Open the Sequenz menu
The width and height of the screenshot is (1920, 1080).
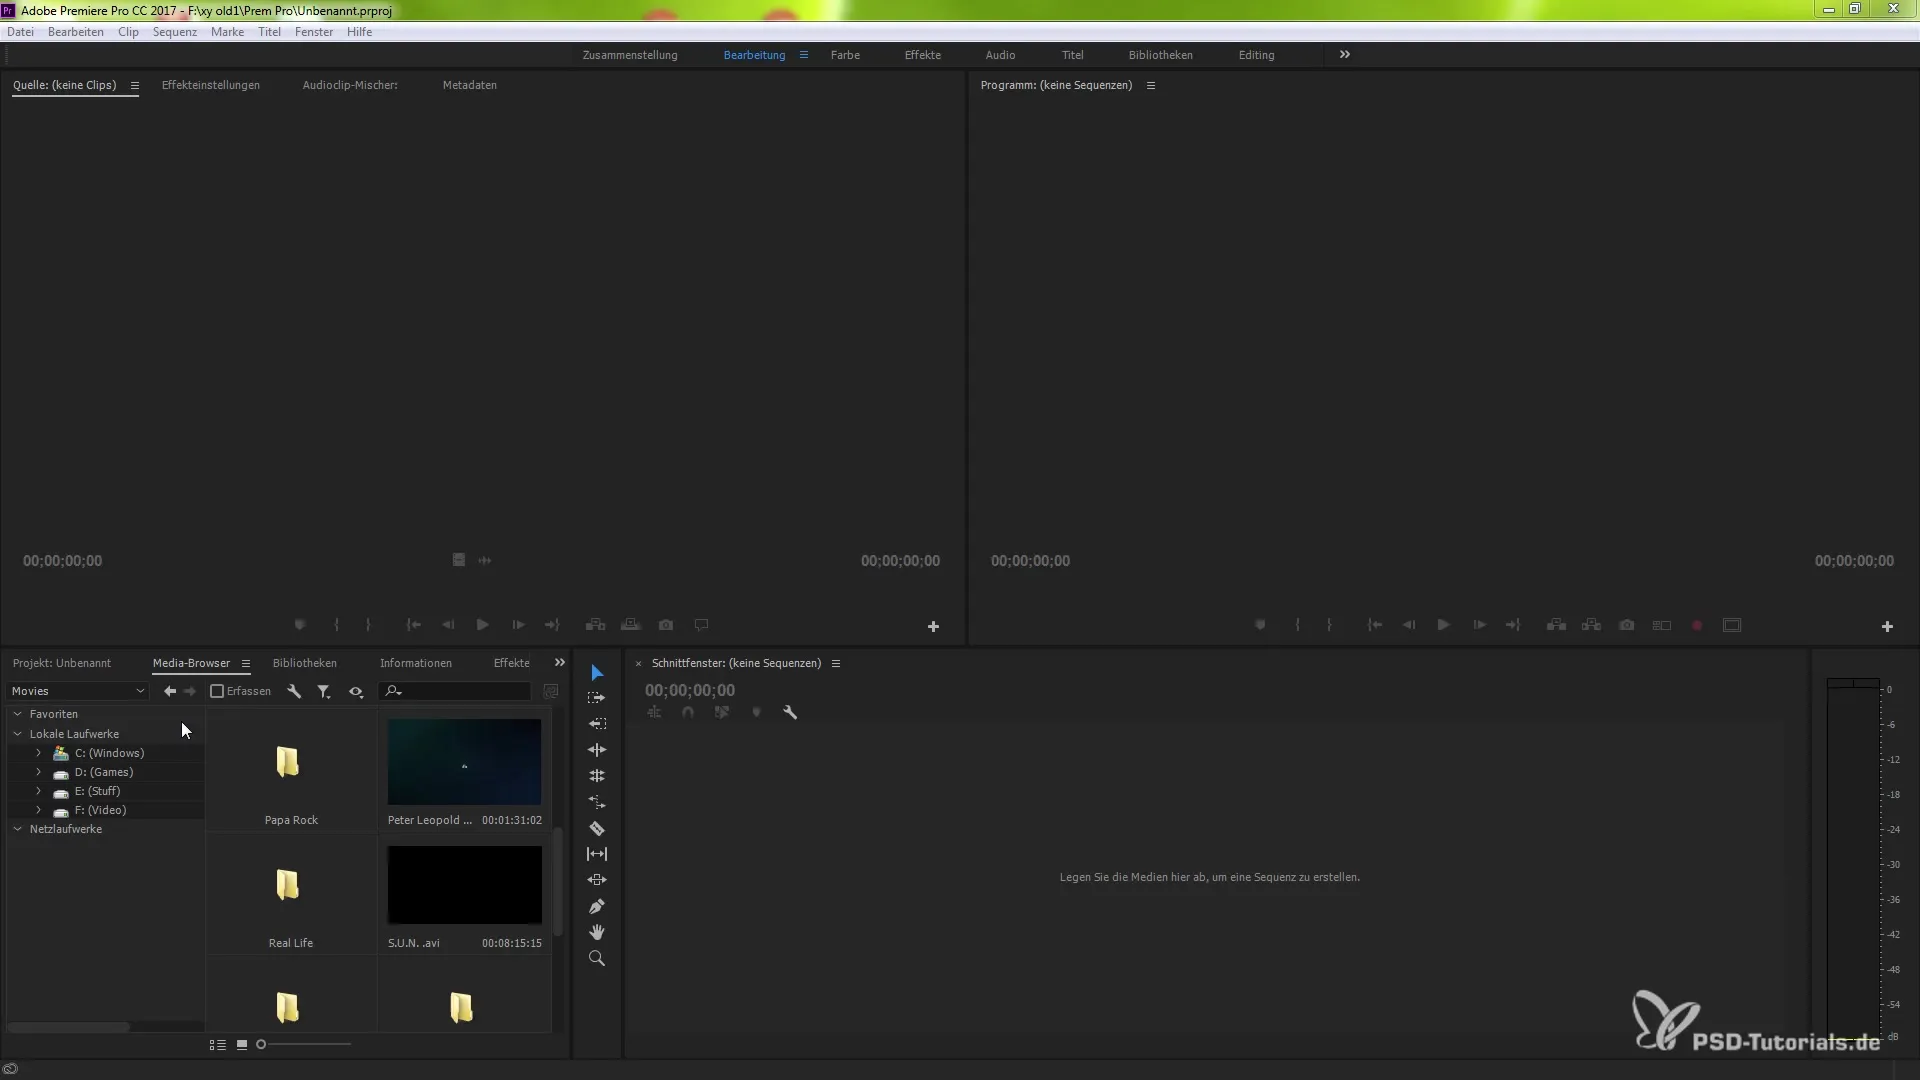click(x=174, y=32)
